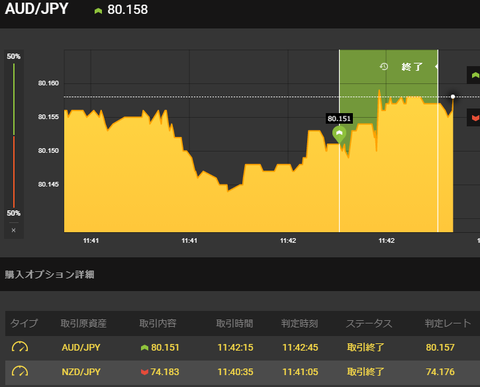Click the trader sentiment ratio bar
This screenshot has width=480, height=387.
click(14, 135)
